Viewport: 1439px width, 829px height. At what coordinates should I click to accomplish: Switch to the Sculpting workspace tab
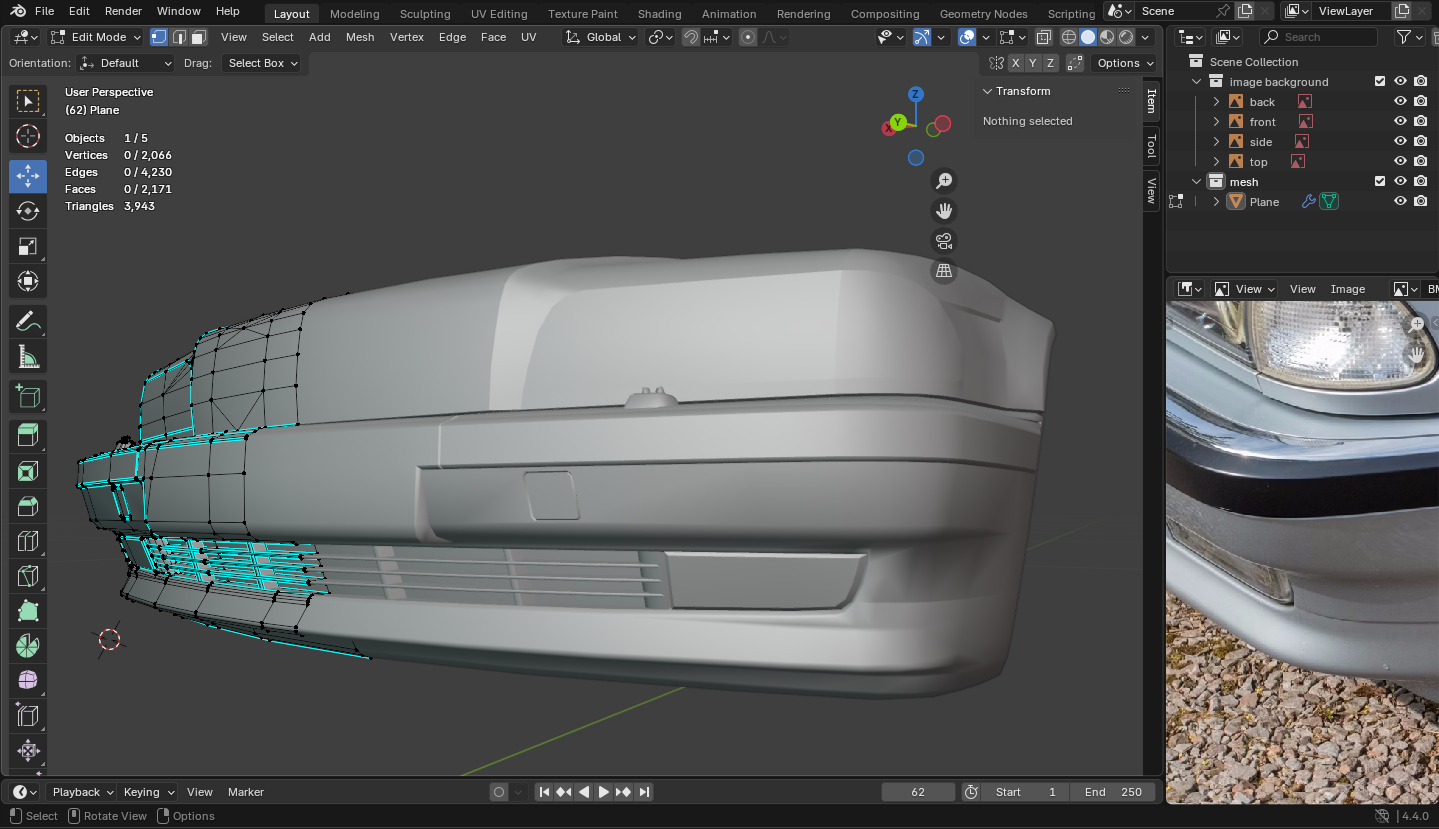click(x=425, y=14)
